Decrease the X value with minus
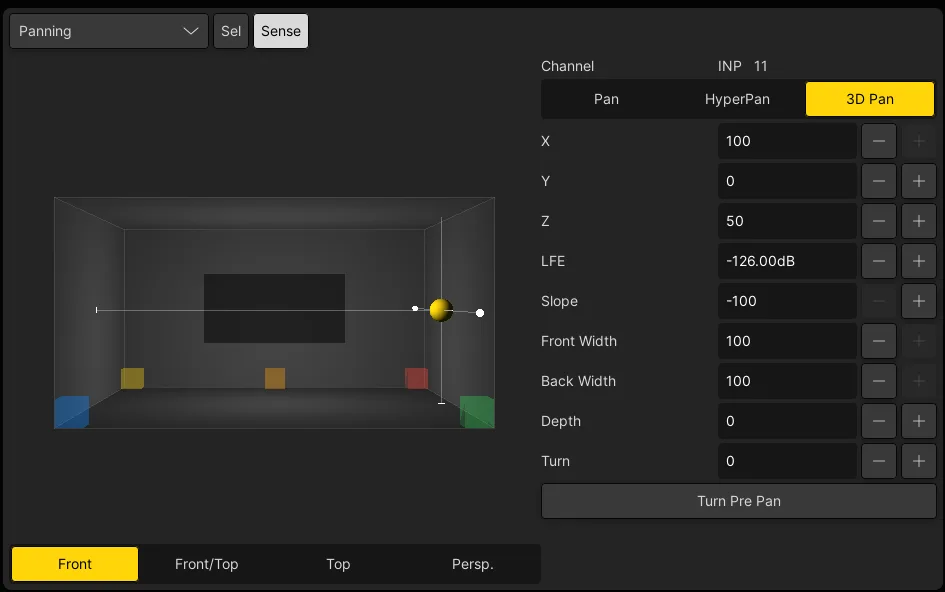The height and width of the screenshot is (592, 945). coord(879,141)
